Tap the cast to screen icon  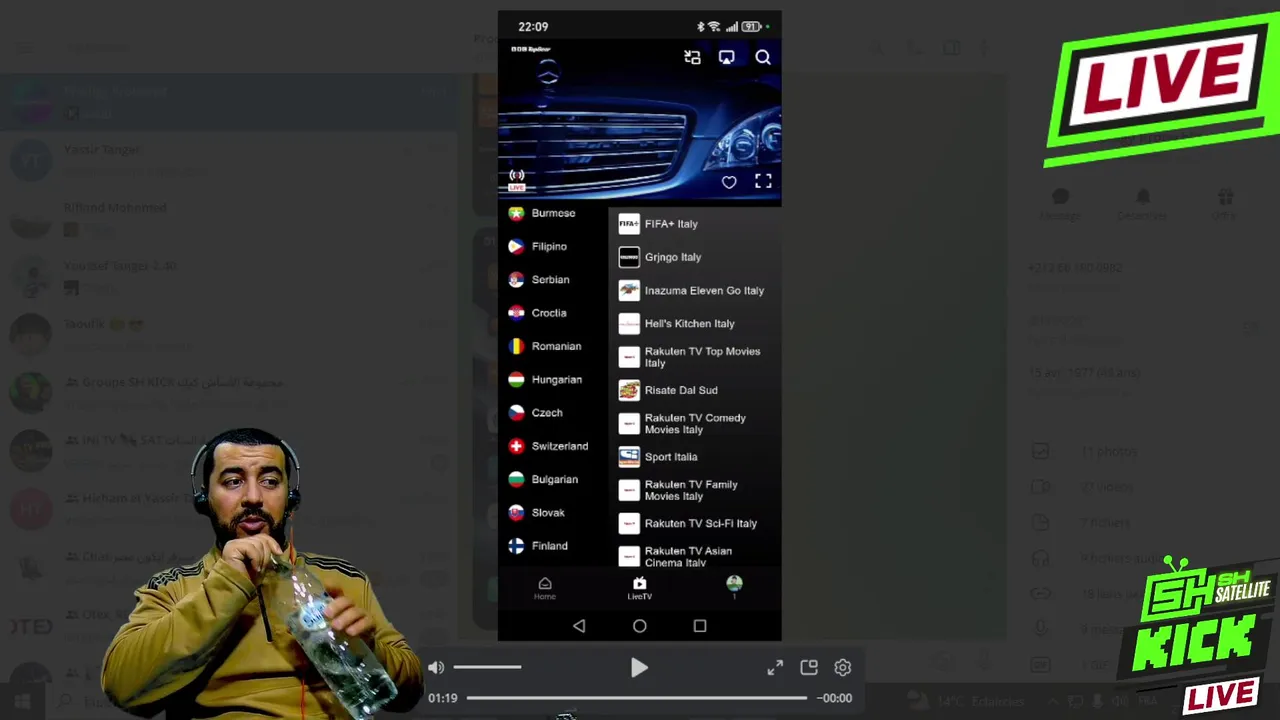(726, 57)
